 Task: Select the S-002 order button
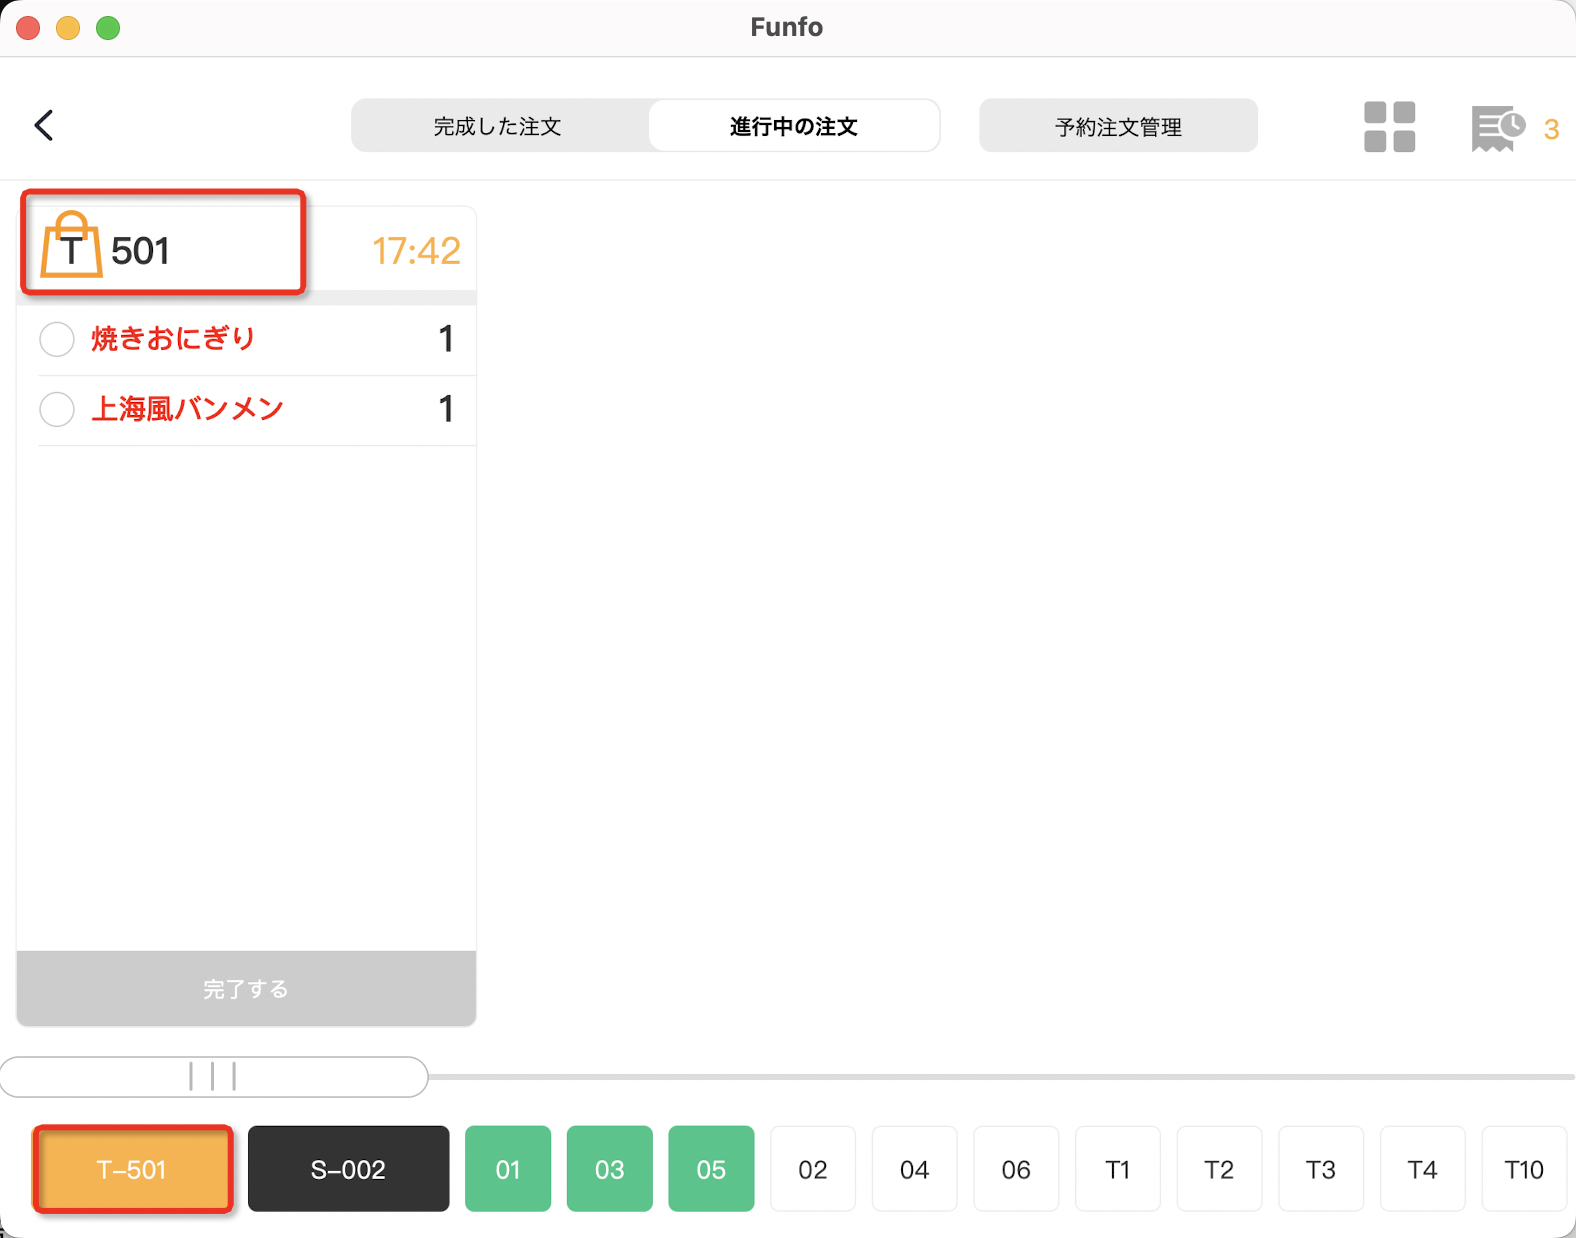click(x=348, y=1169)
